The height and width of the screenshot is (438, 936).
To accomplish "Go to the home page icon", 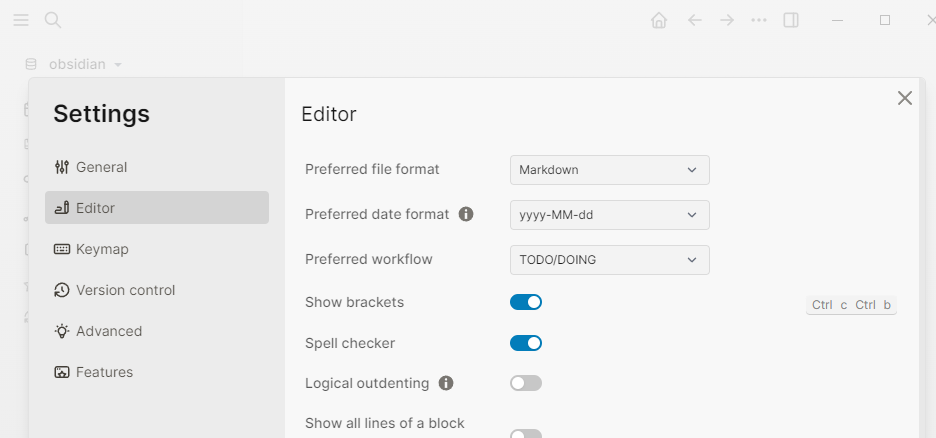I will pyautogui.click(x=658, y=20).
